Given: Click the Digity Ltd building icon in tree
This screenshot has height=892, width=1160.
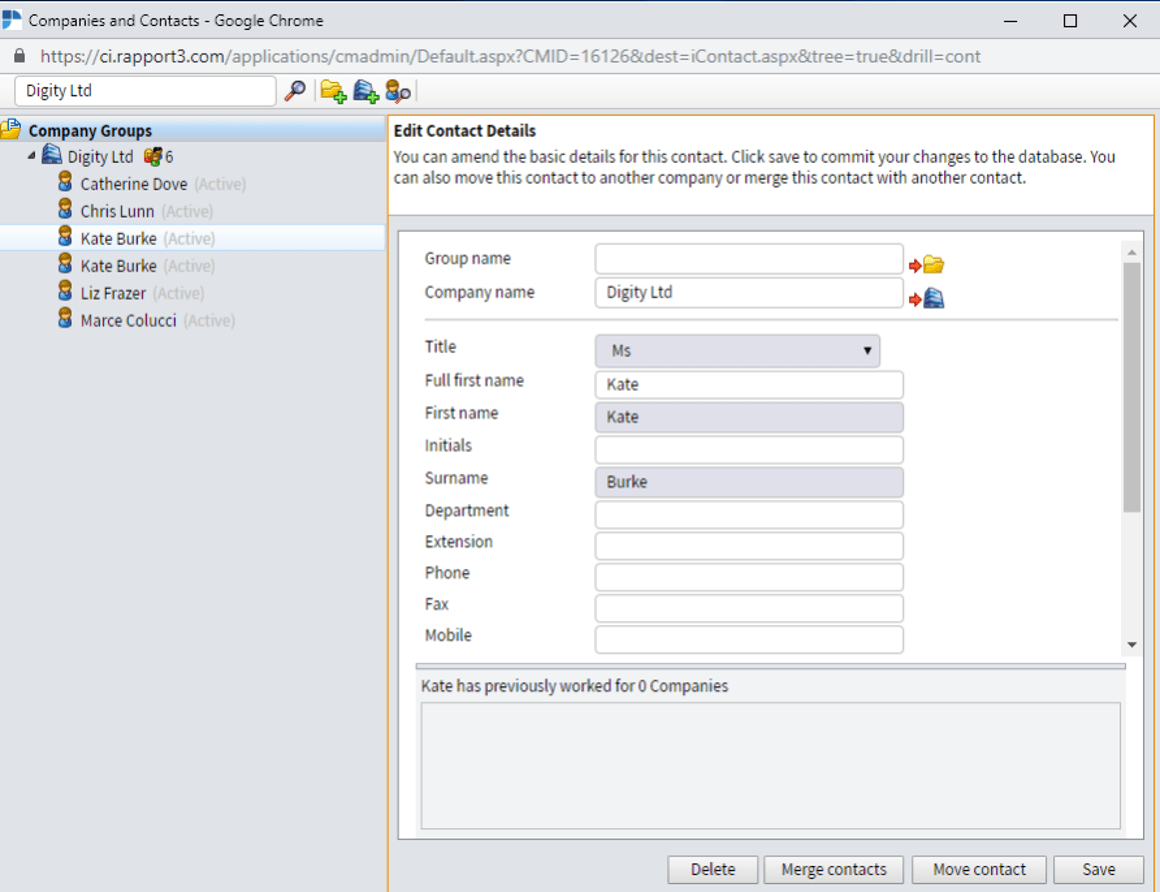Looking at the screenshot, I should (52, 155).
